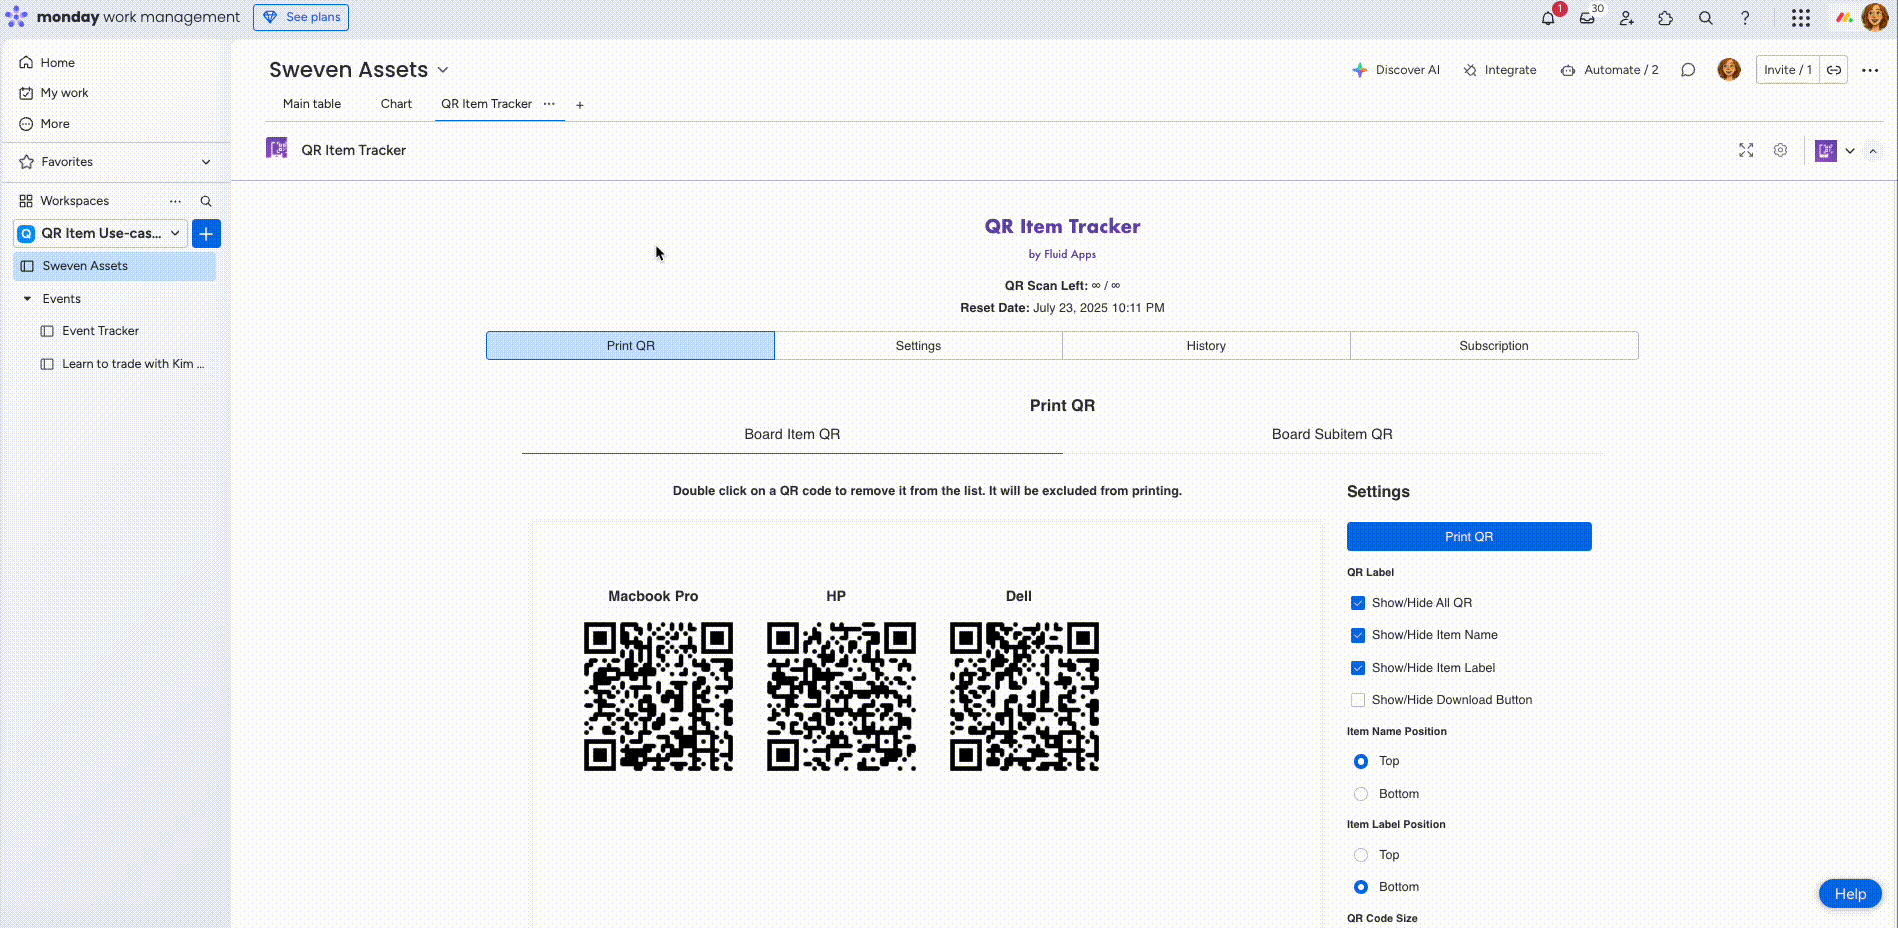Open the board three-dot options menu
Screen dimensions: 1898x928
[x=1870, y=70]
